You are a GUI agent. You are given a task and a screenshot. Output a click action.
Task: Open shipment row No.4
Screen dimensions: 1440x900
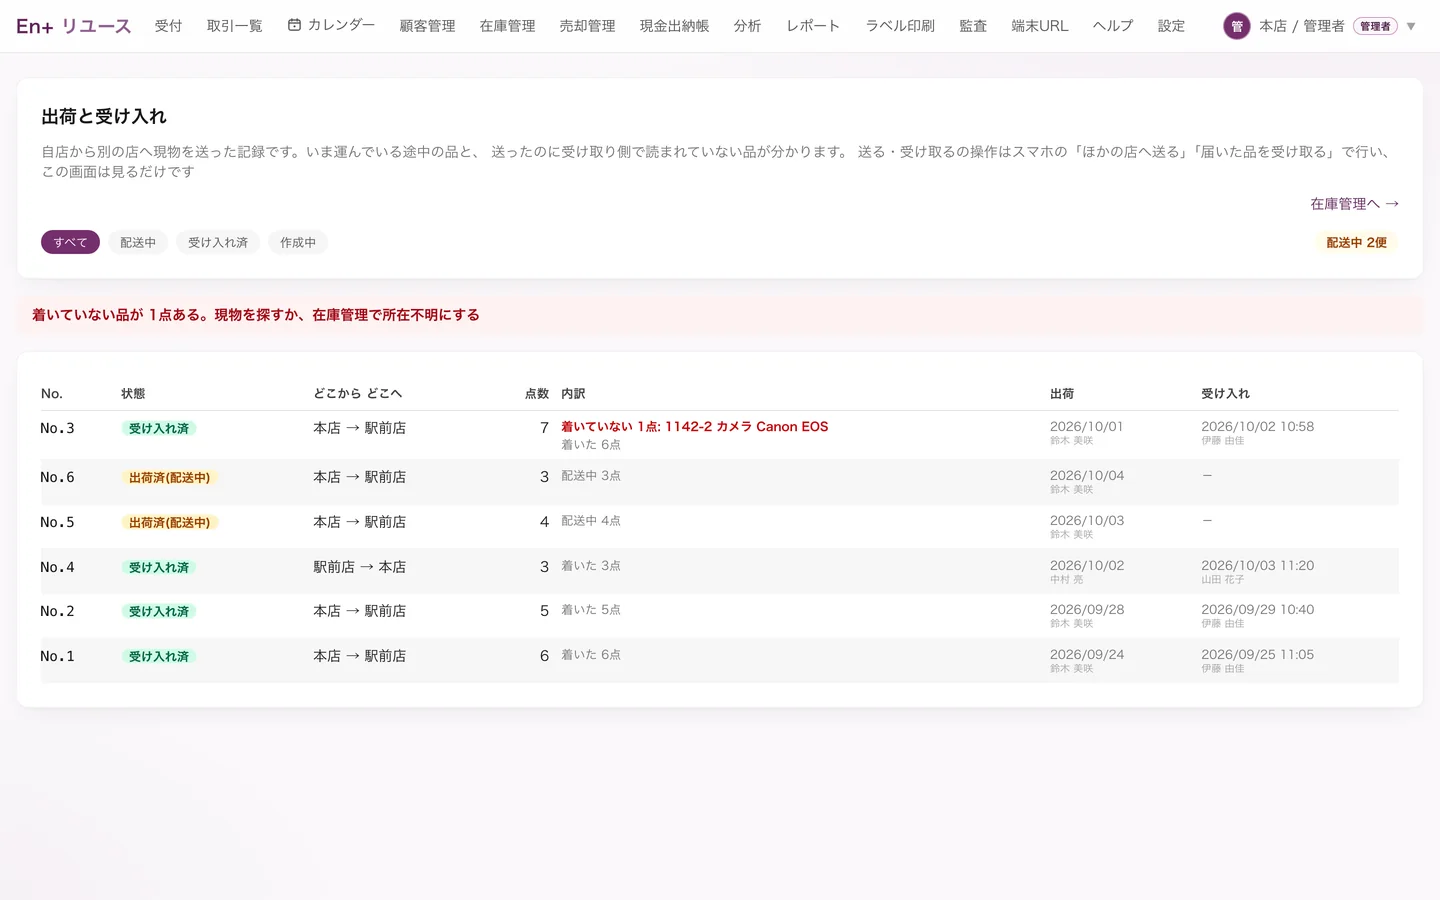[x=720, y=571]
